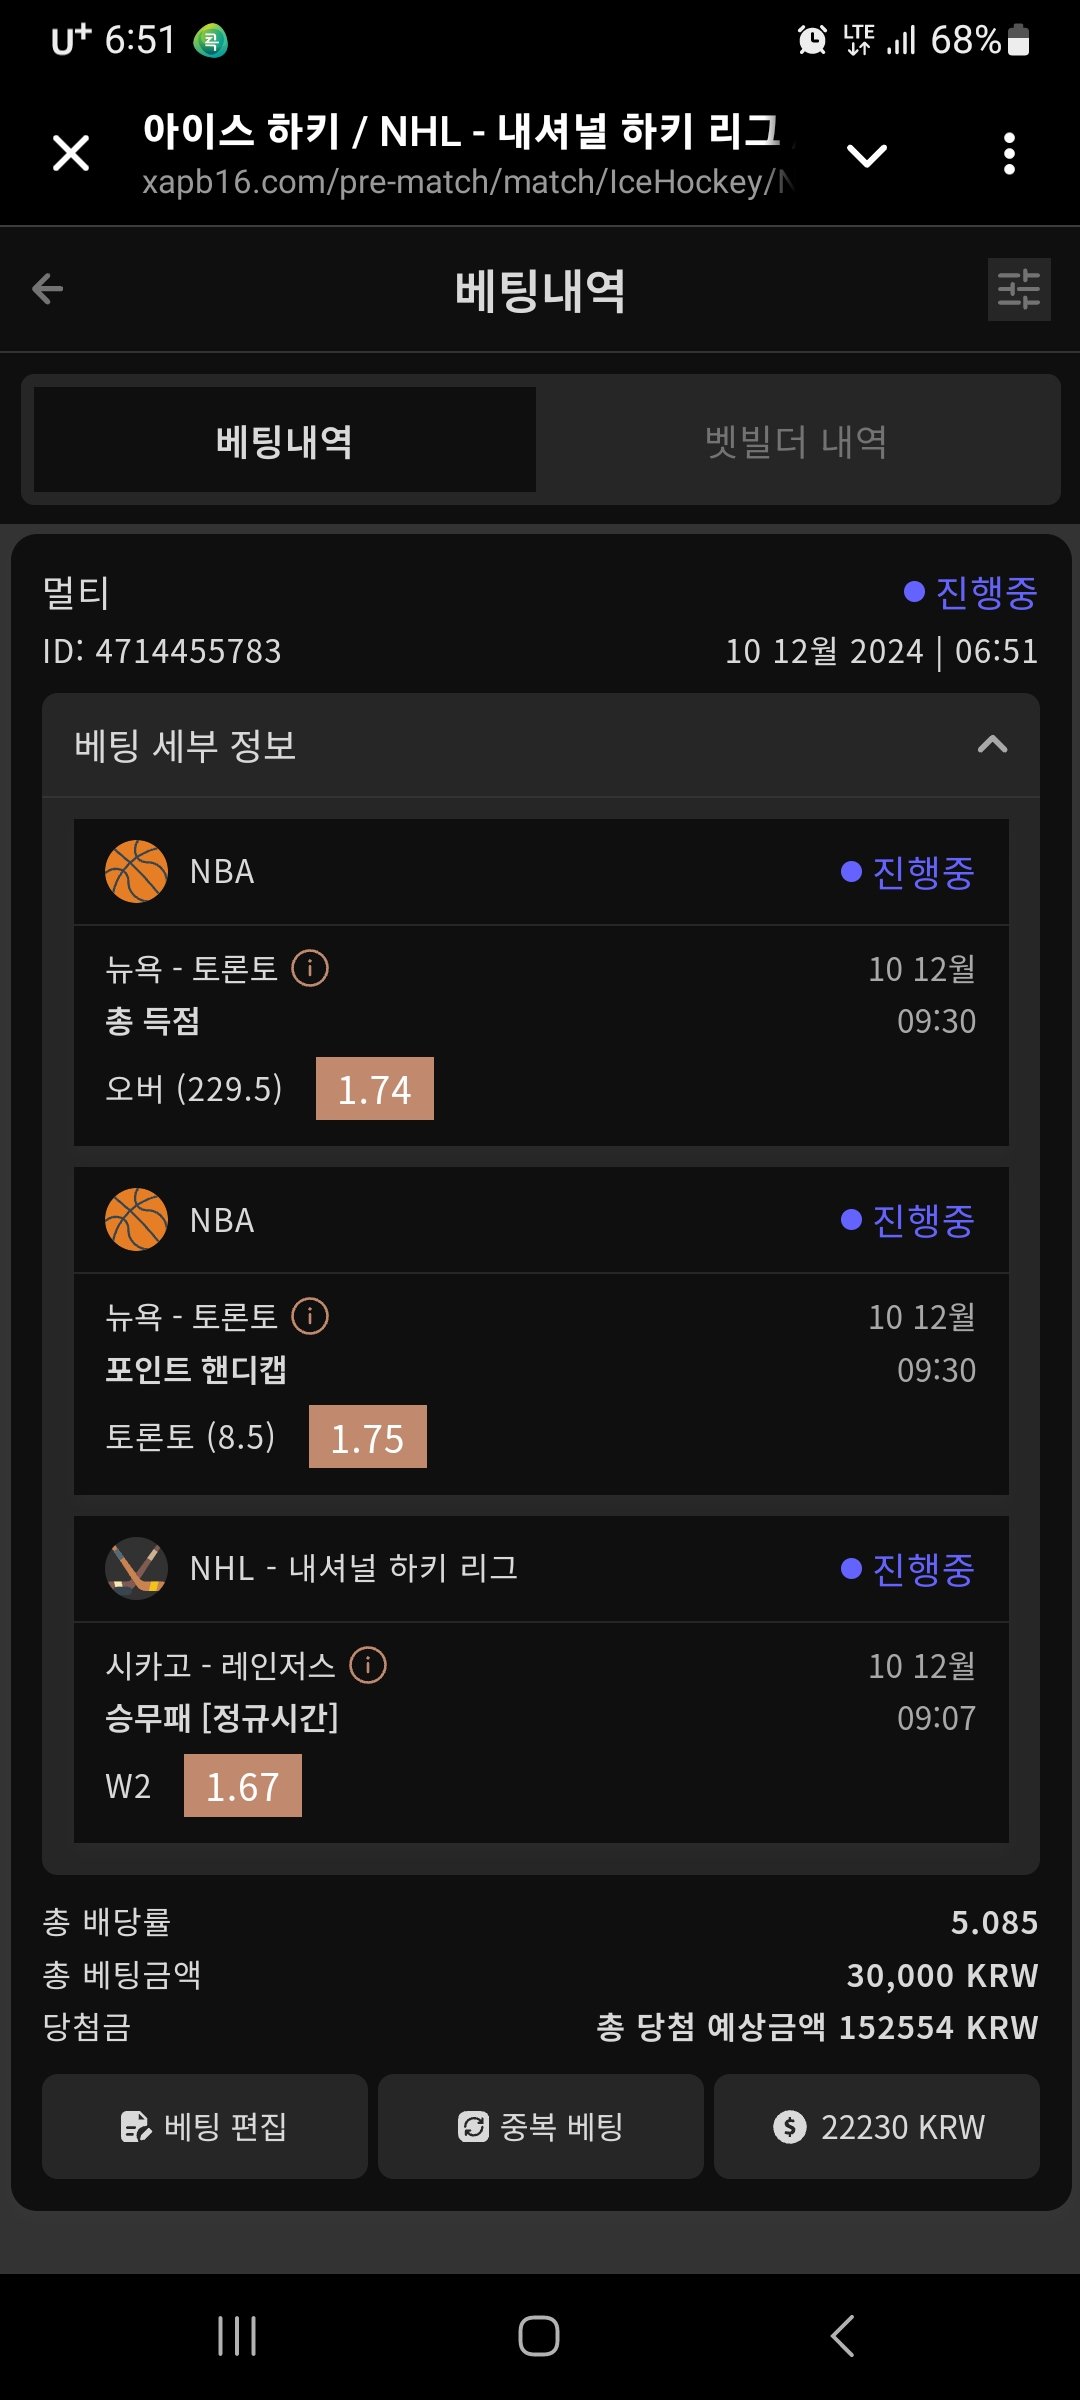Click the 1.74 odds box
The width and height of the screenshot is (1080, 2400).
point(374,1089)
